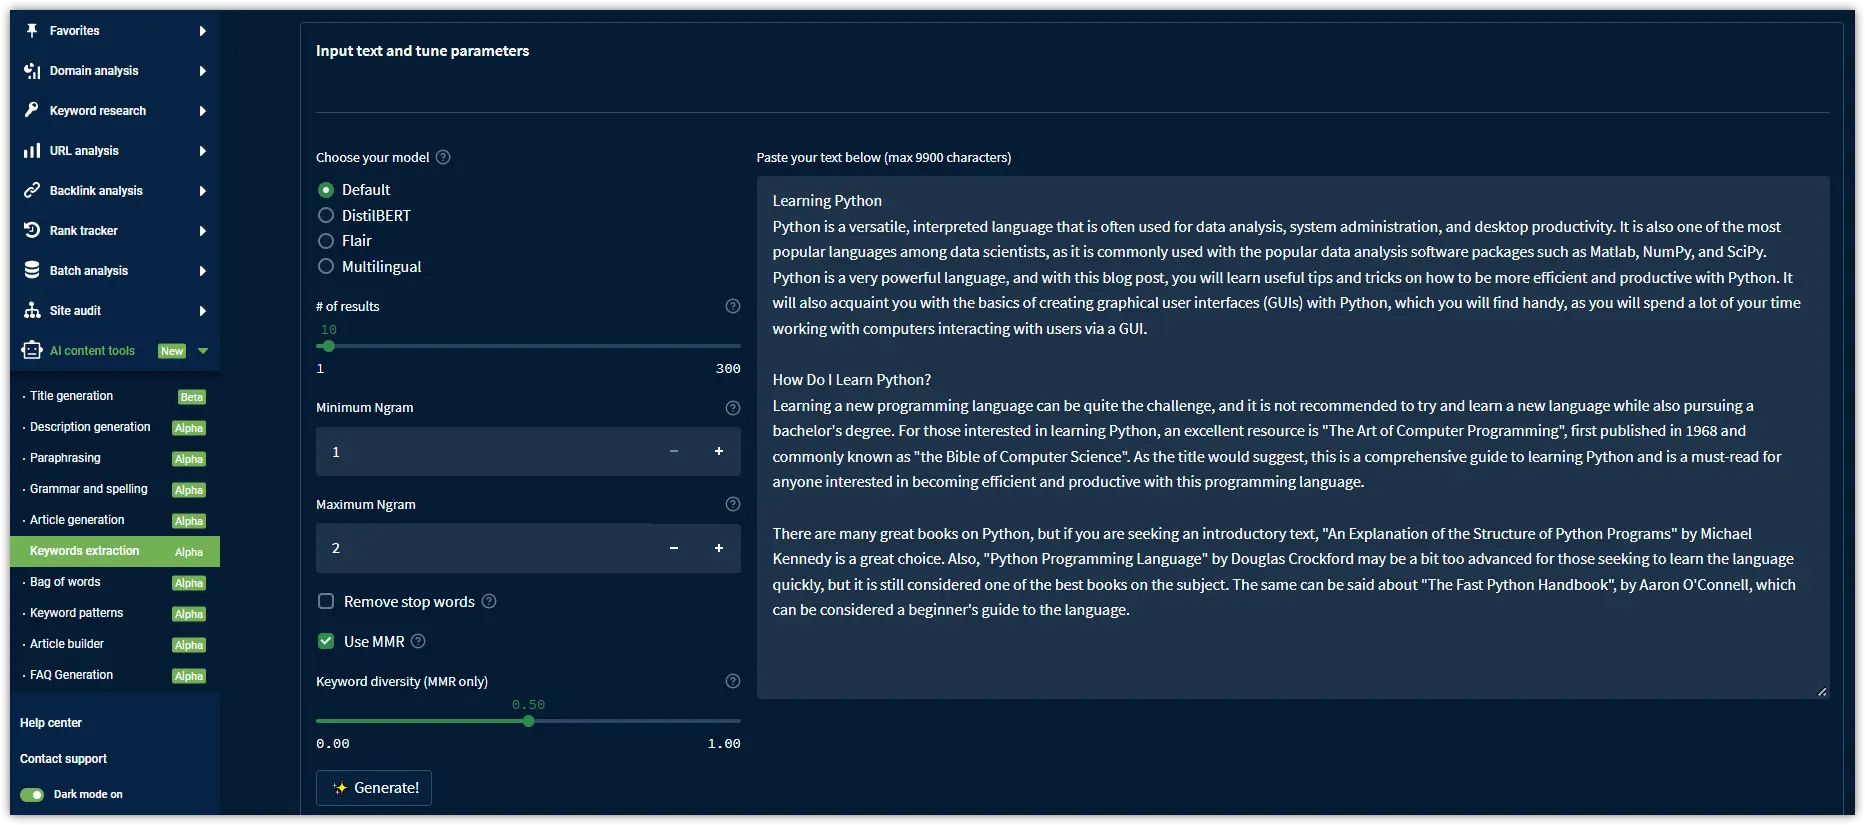1865x825 pixels.
Task: Open the FAQ Generation tool
Action: 71,675
